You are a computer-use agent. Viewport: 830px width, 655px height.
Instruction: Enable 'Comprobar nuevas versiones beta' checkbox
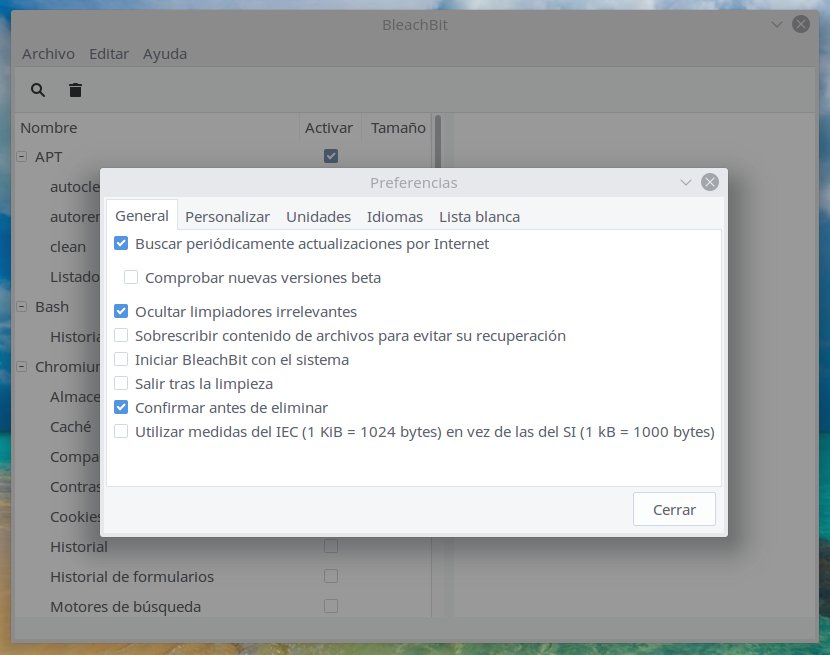131,277
